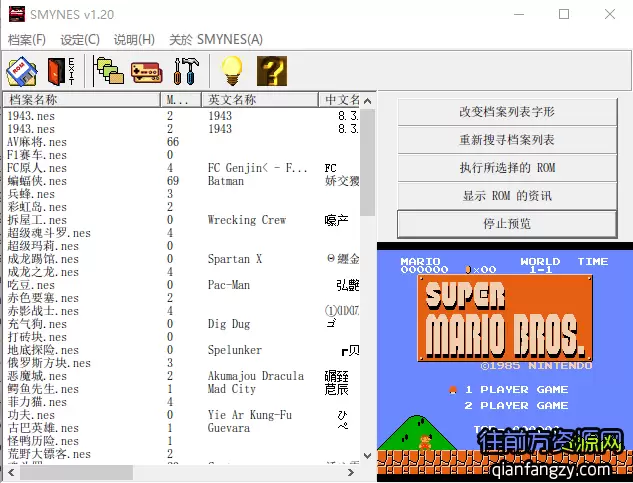Click the horizontal scroll left arrow
Image resolution: width=633 pixels, height=483 pixels.
pos(11,472)
